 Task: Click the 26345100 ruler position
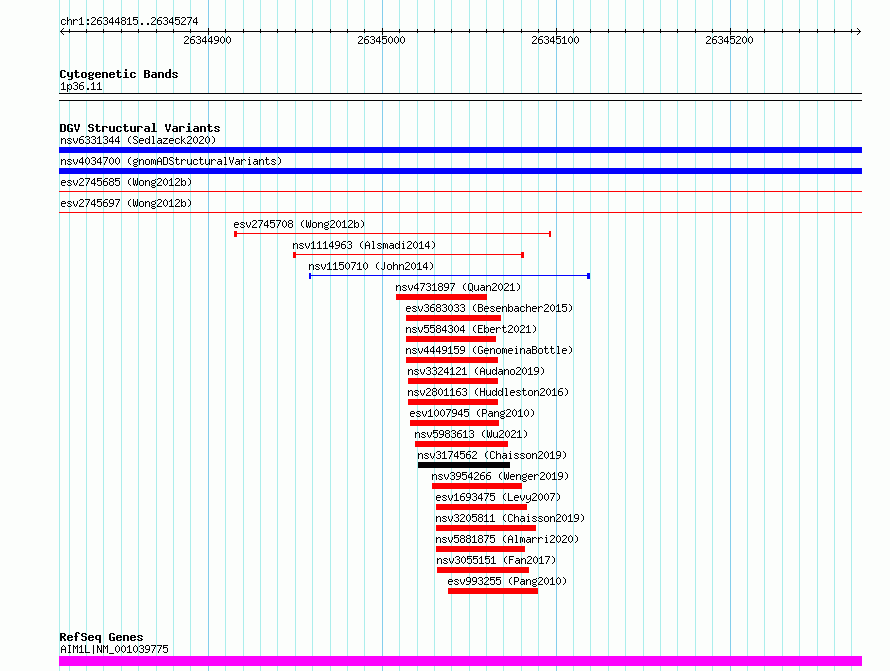coord(555,40)
